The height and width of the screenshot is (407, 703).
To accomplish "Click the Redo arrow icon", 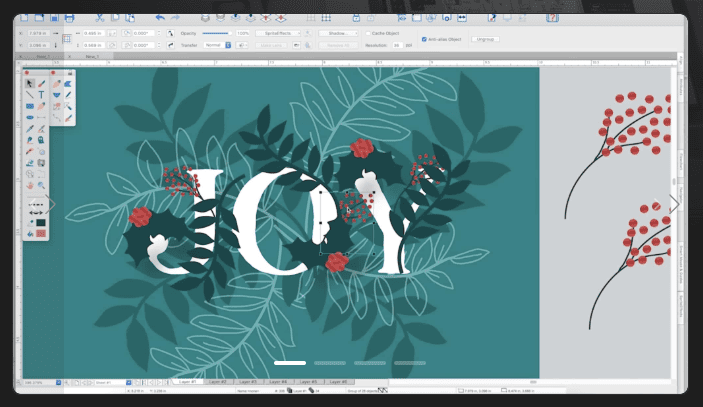I will (175, 18).
